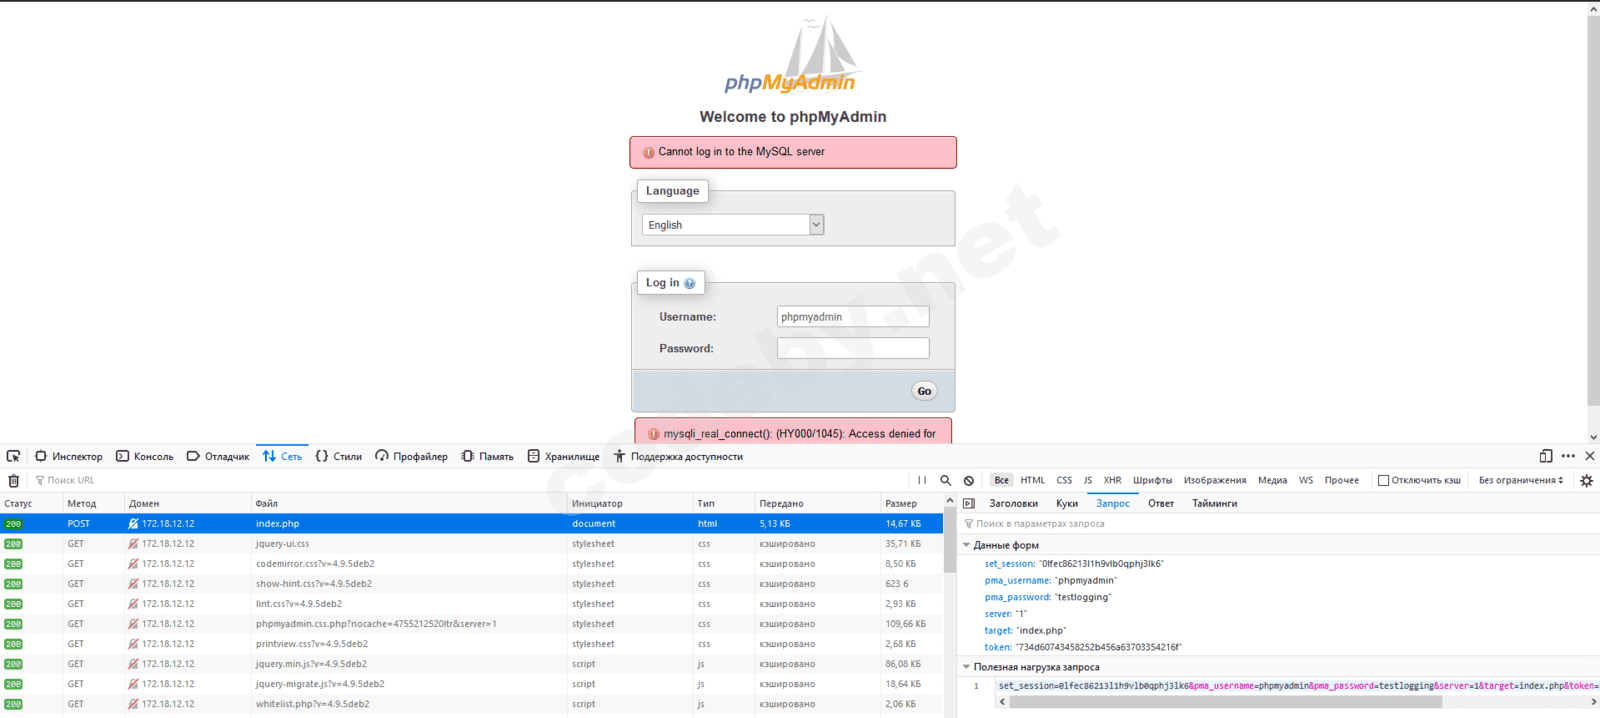This screenshot has height=718, width=1600.
Task: Sort by Статус column header
Action: click(31, 503)
